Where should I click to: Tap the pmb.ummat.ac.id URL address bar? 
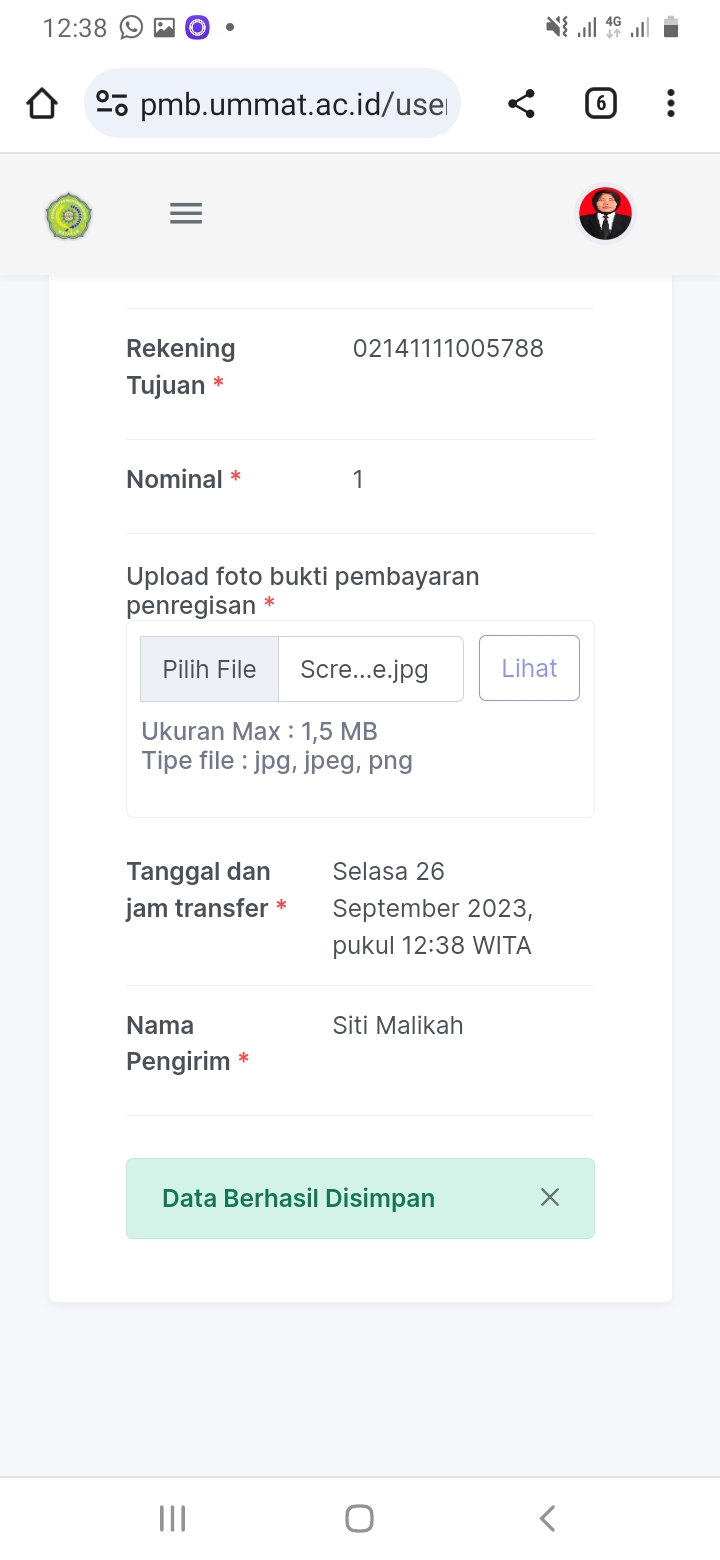(x=292, y=104)
